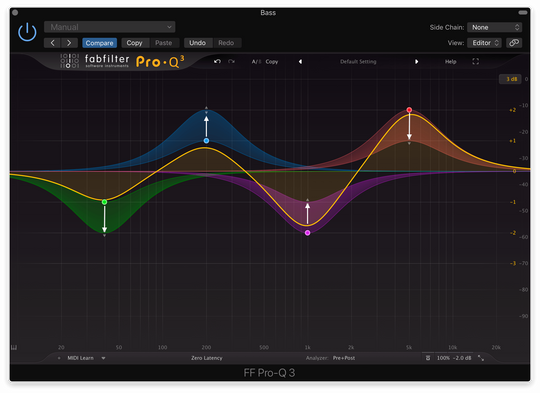Click the Bass window title

point(268,13)
